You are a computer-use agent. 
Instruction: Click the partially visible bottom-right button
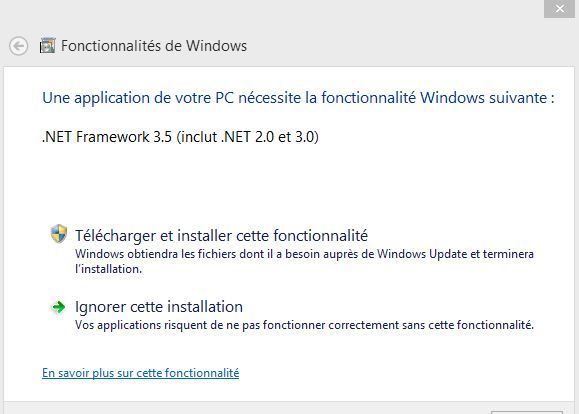527,412
